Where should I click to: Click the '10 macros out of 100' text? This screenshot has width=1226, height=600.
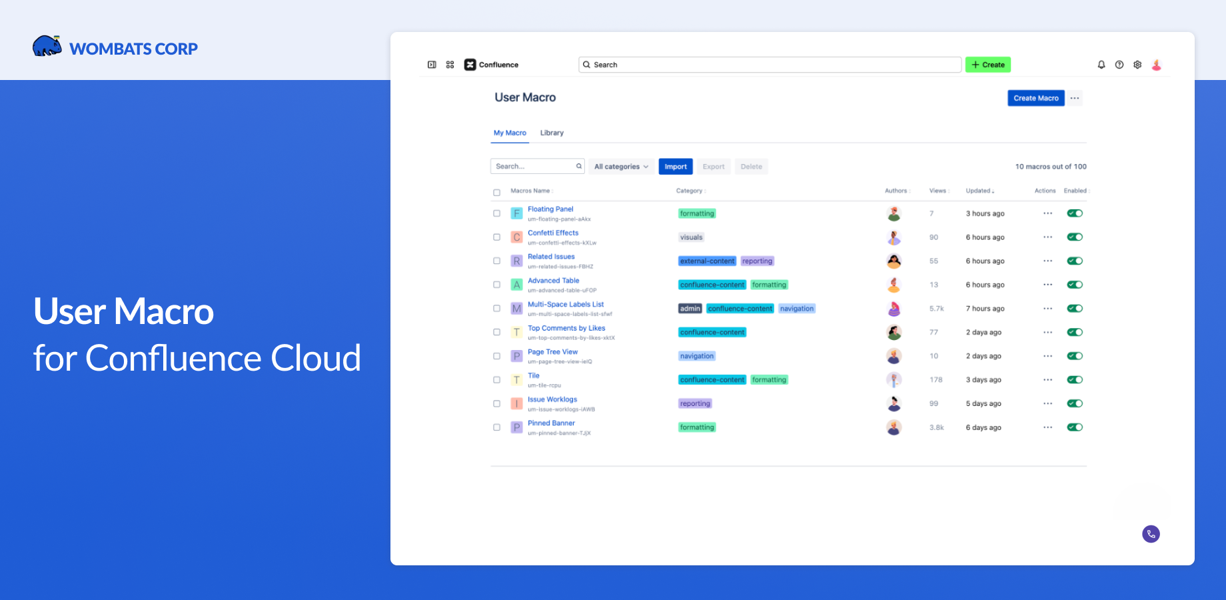click(x=1051, y=167)
